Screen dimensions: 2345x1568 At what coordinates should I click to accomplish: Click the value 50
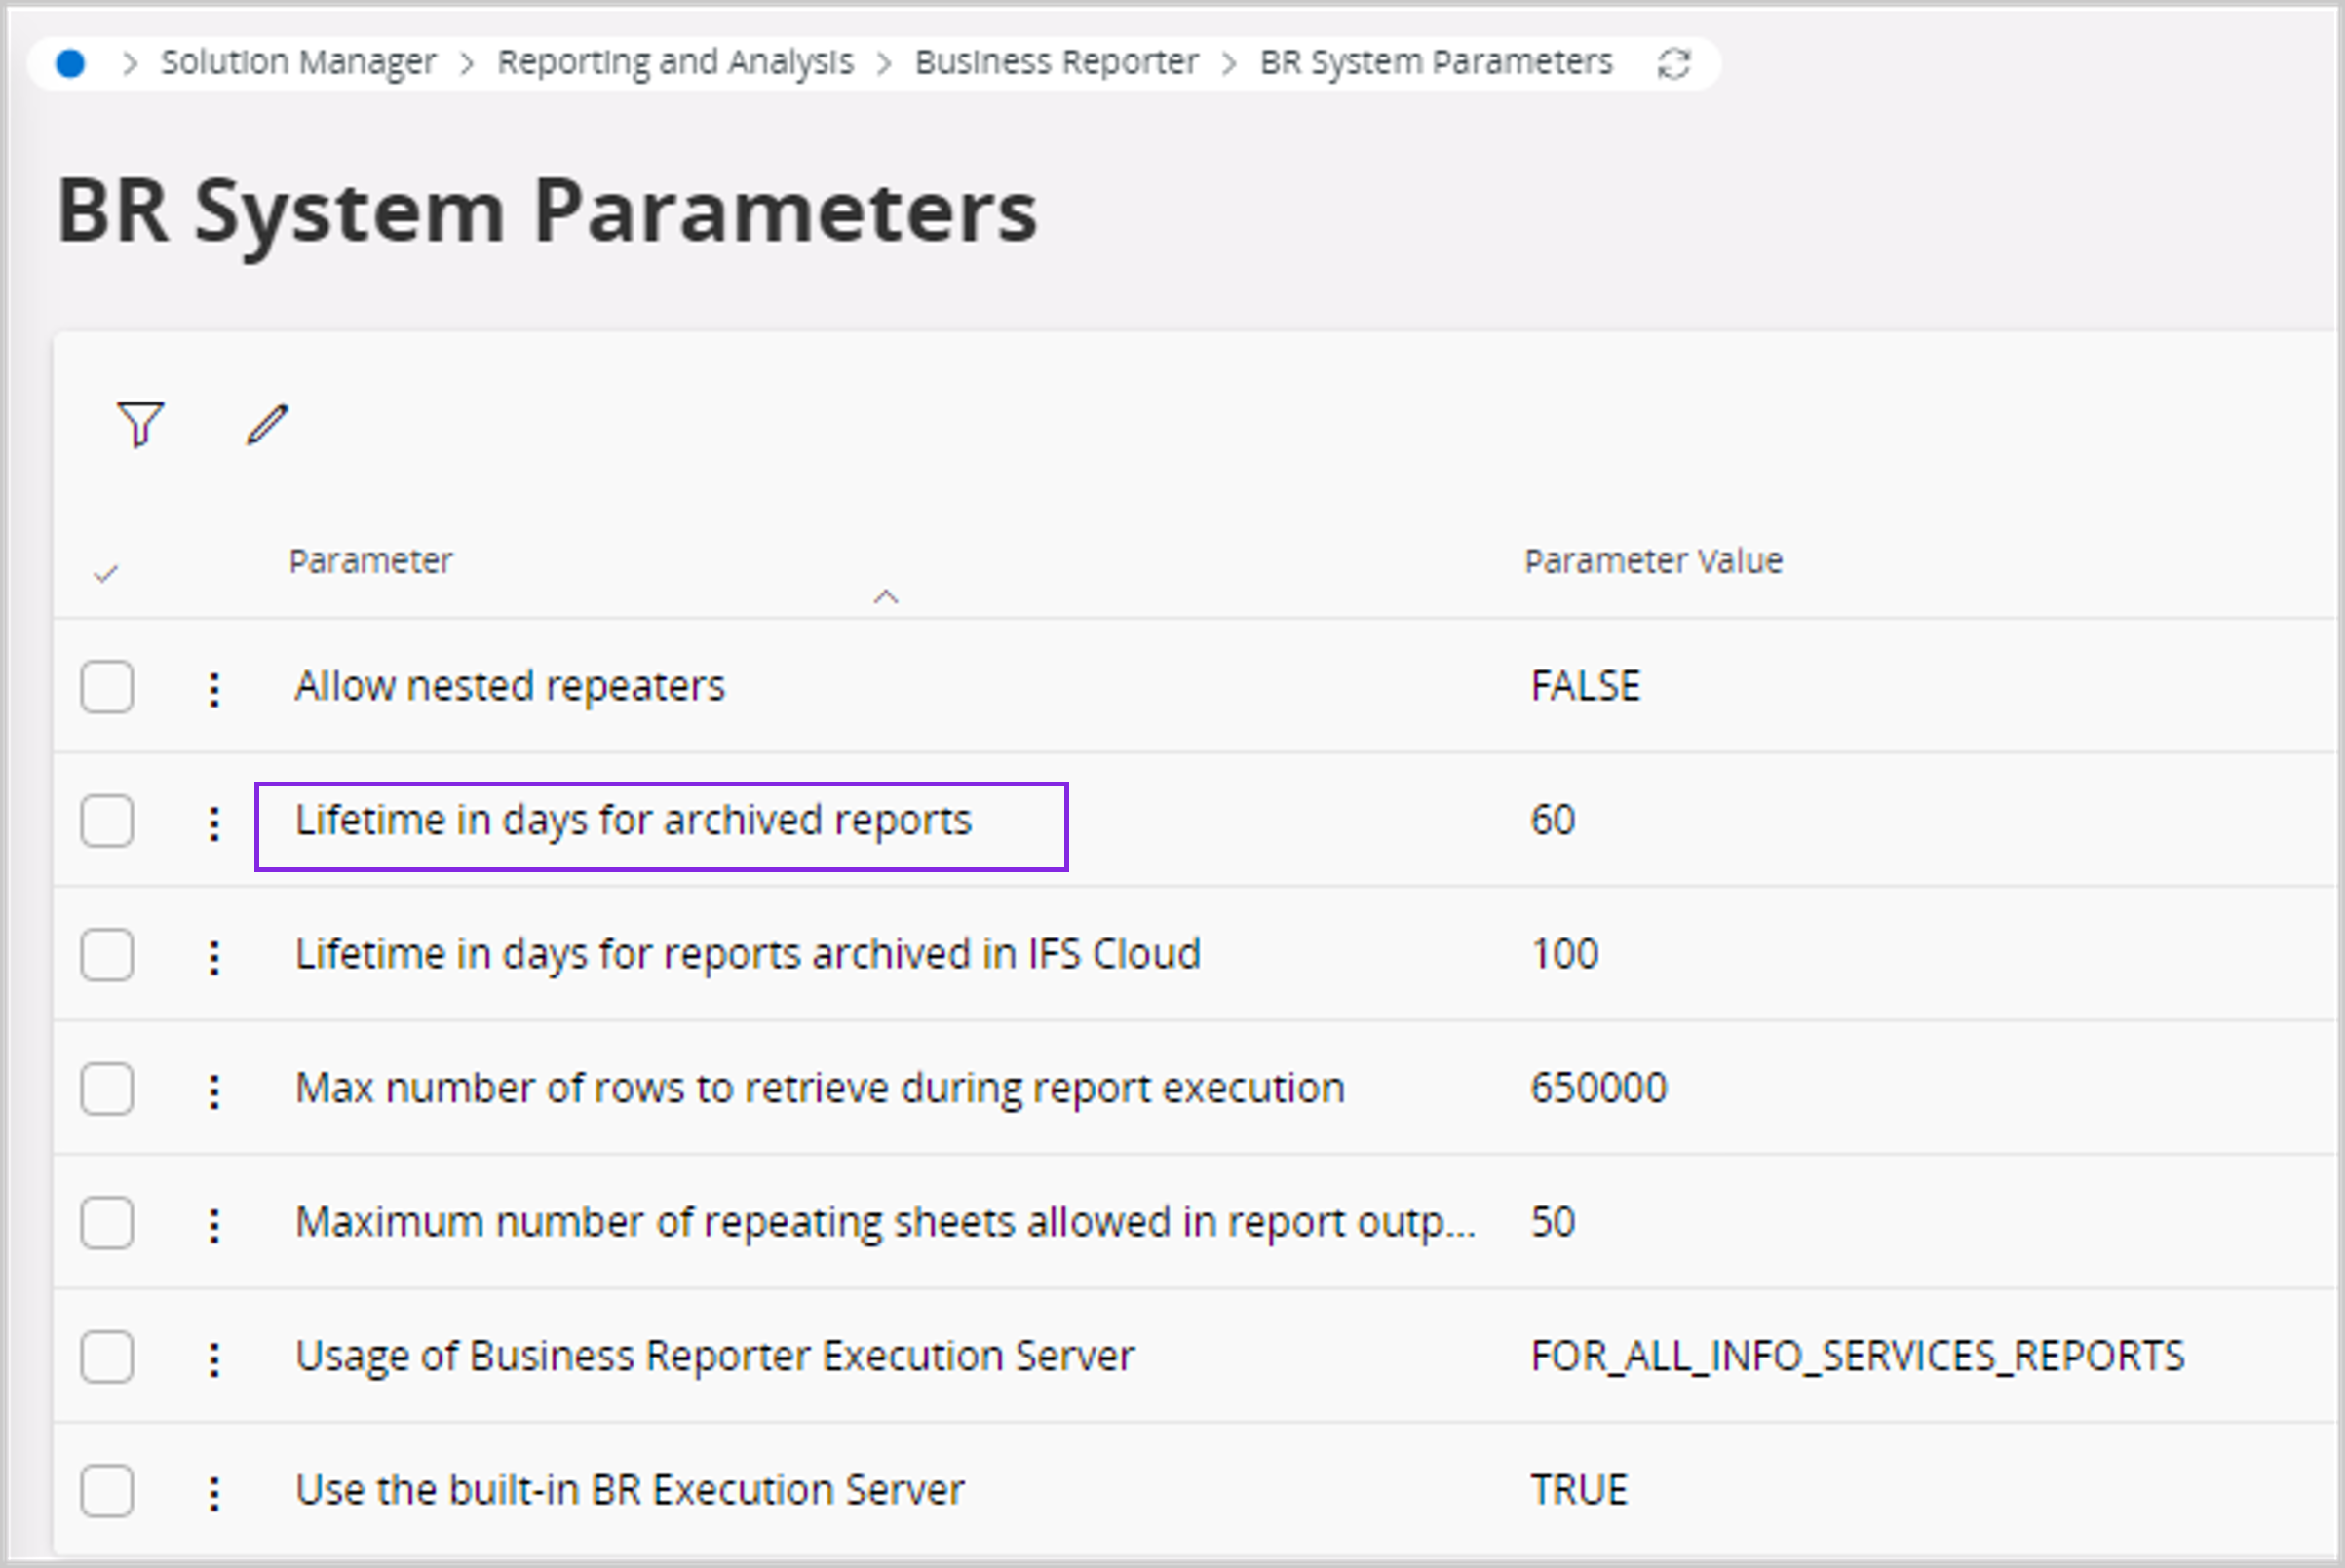coord(1553,1222)
